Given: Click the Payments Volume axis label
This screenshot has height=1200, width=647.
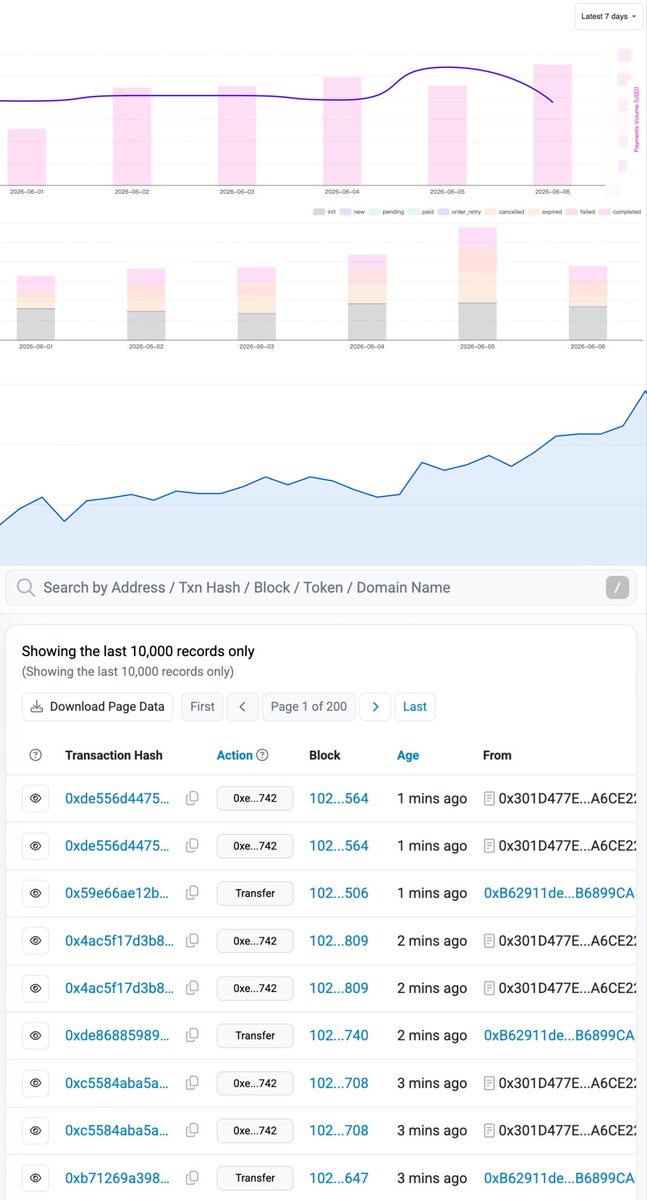Looking at the screenshot, I should coord(636,119).
